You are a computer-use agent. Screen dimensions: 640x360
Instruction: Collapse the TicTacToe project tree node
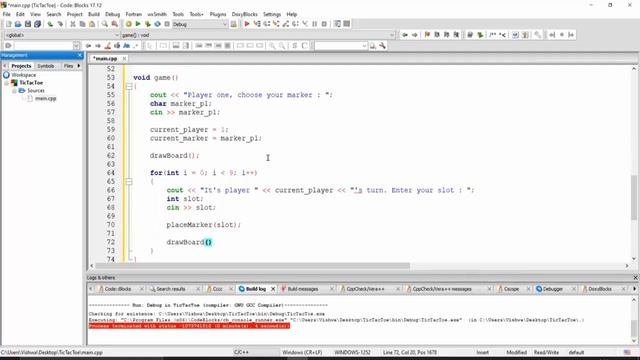coord(7,83)
